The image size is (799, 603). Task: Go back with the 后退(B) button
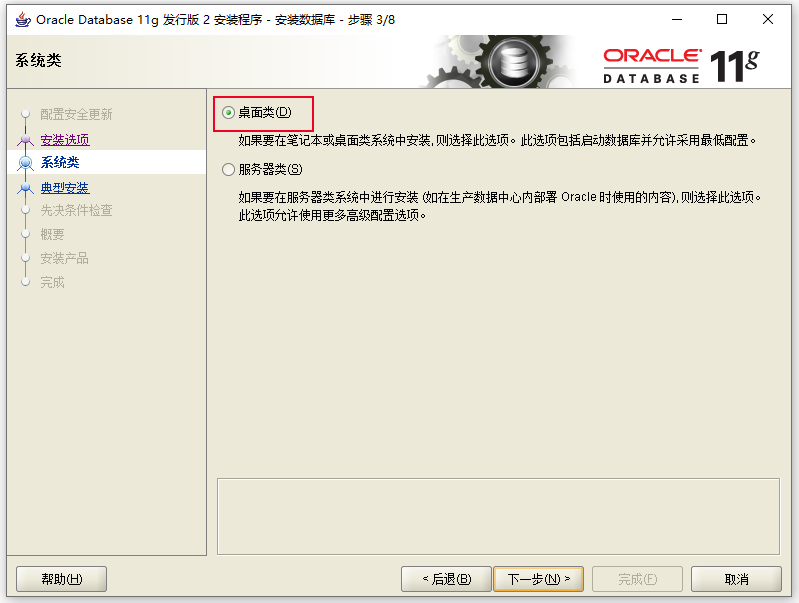click(x=446, y=579)
